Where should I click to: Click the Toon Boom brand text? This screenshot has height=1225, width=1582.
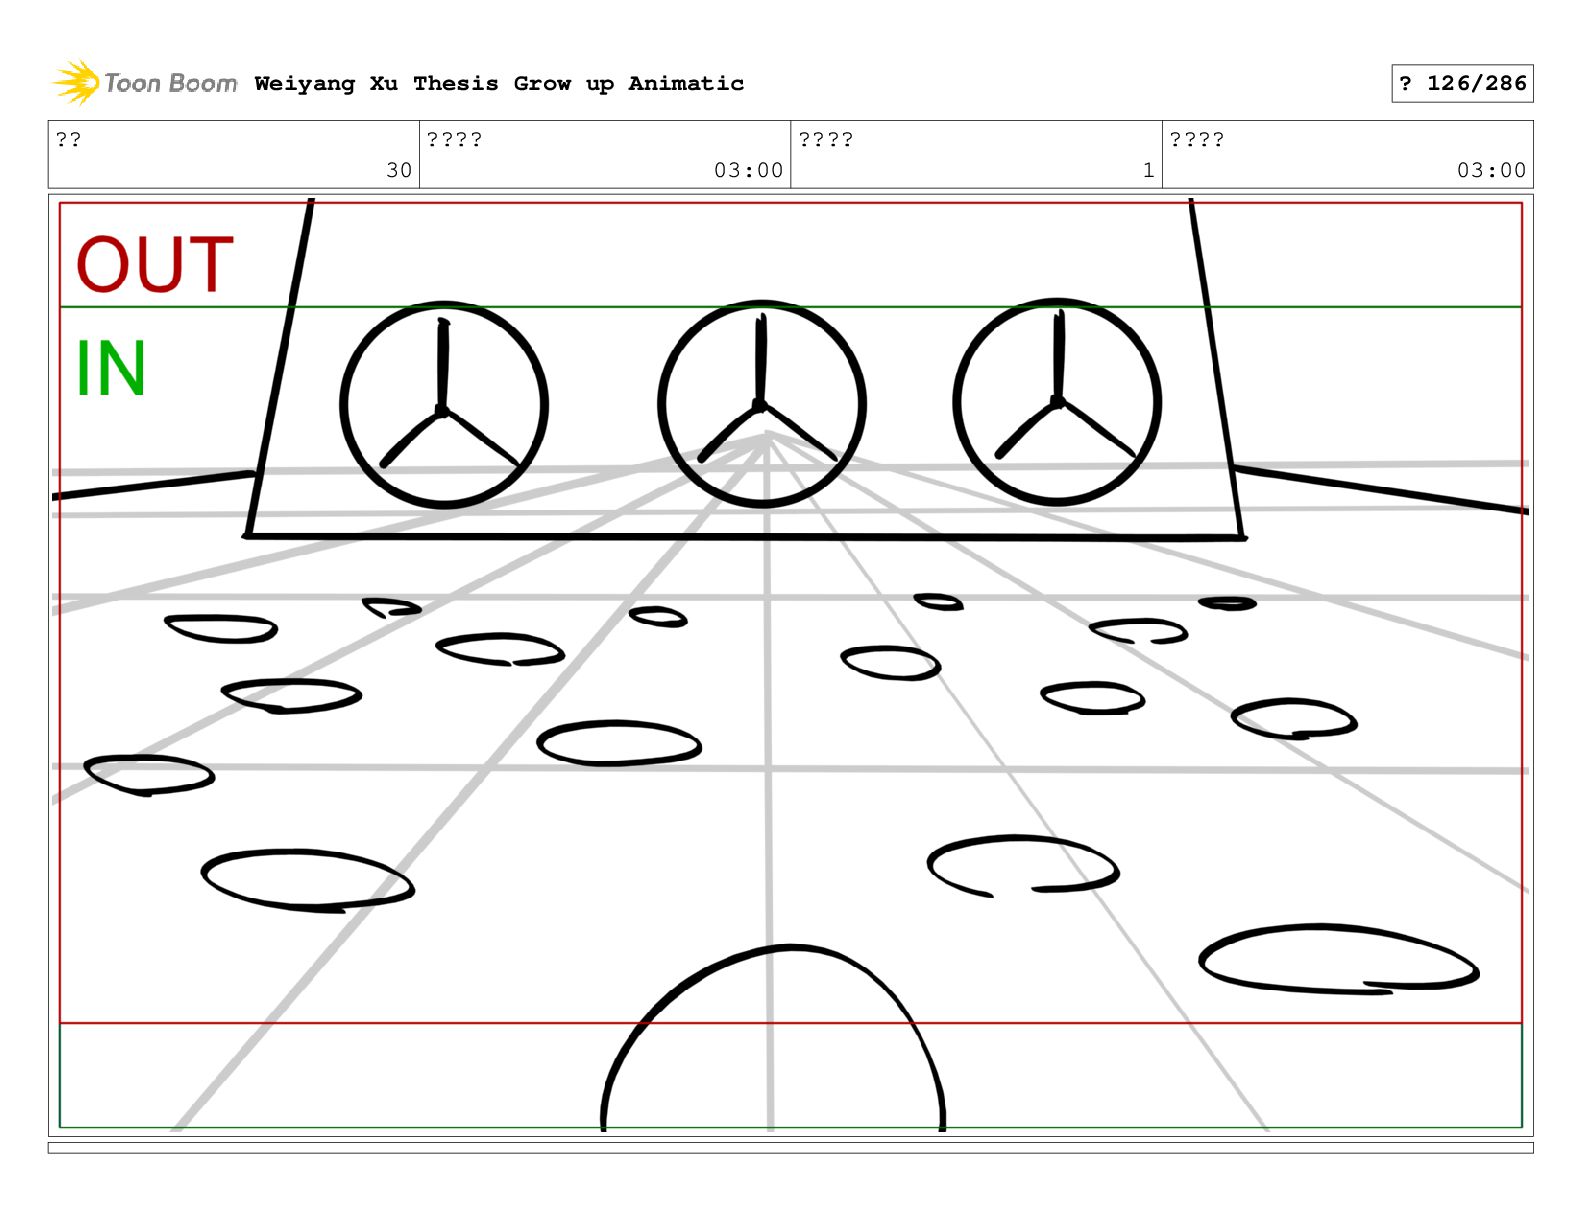(171, 83)
